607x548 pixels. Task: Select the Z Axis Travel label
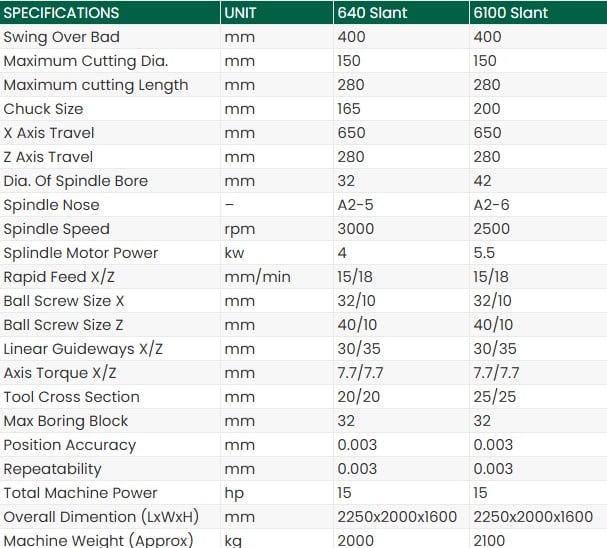[48, 157]
